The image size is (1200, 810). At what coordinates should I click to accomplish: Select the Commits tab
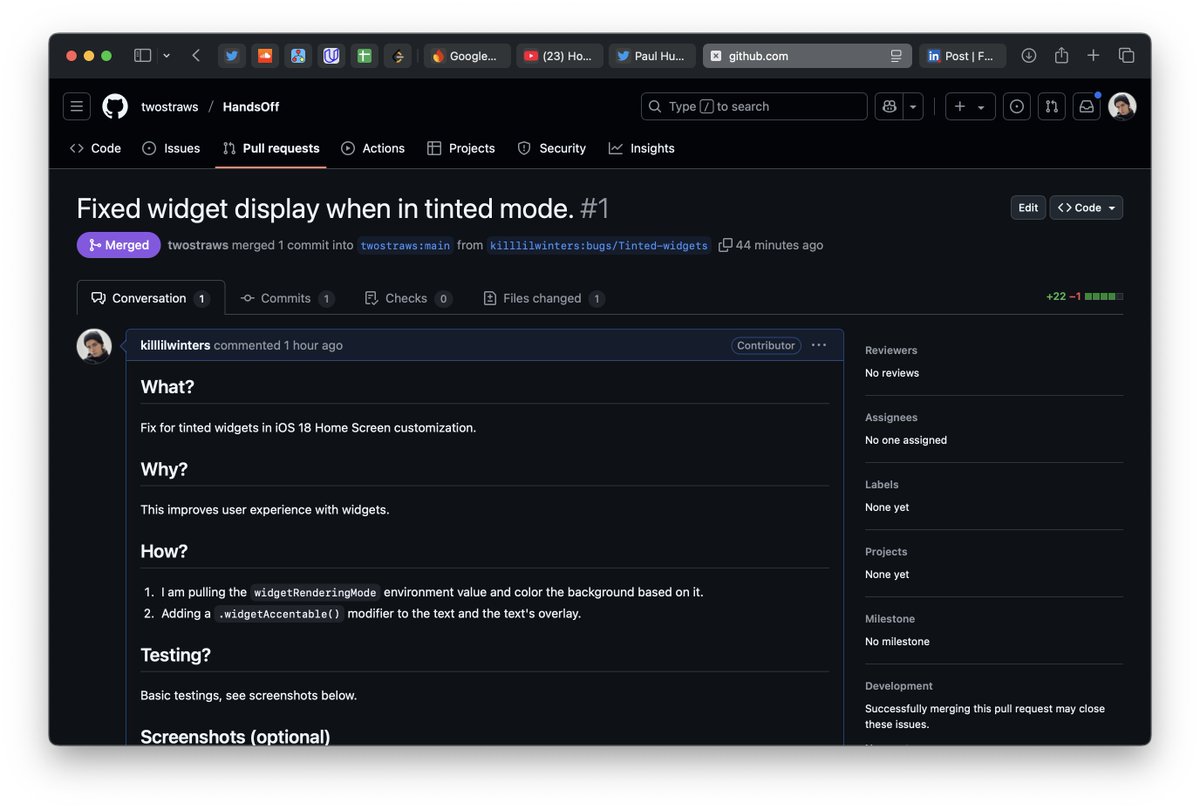tap(287, 298)
